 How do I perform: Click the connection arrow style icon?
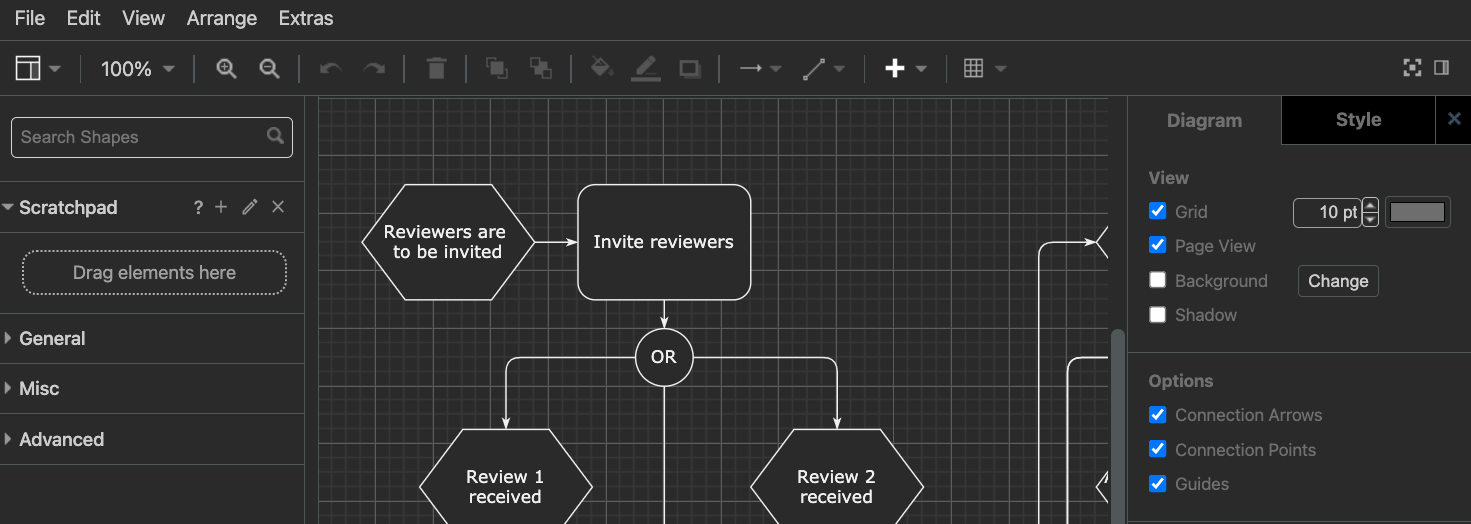(751, 68)
